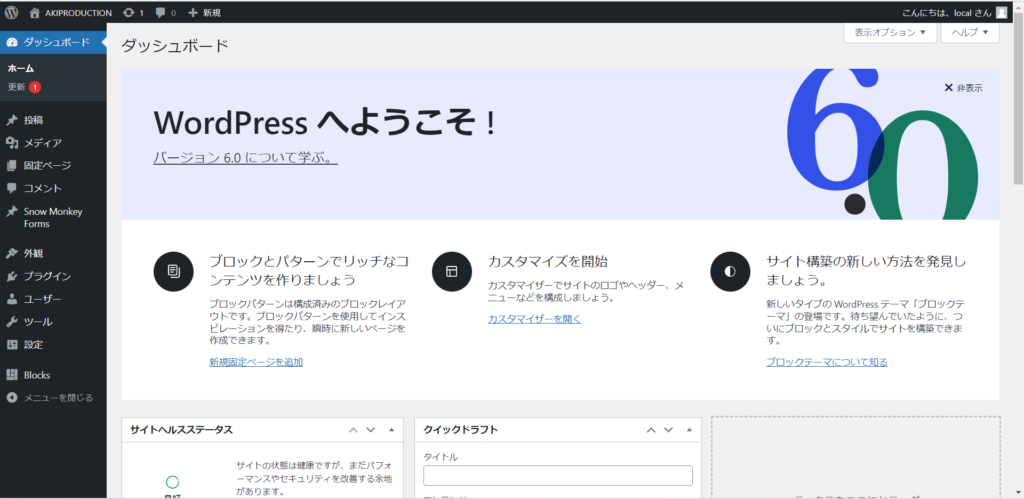Viewport: 1024px width, 499px height.
Task: Click ブロックテーマについて知る link
Action: 827,362
